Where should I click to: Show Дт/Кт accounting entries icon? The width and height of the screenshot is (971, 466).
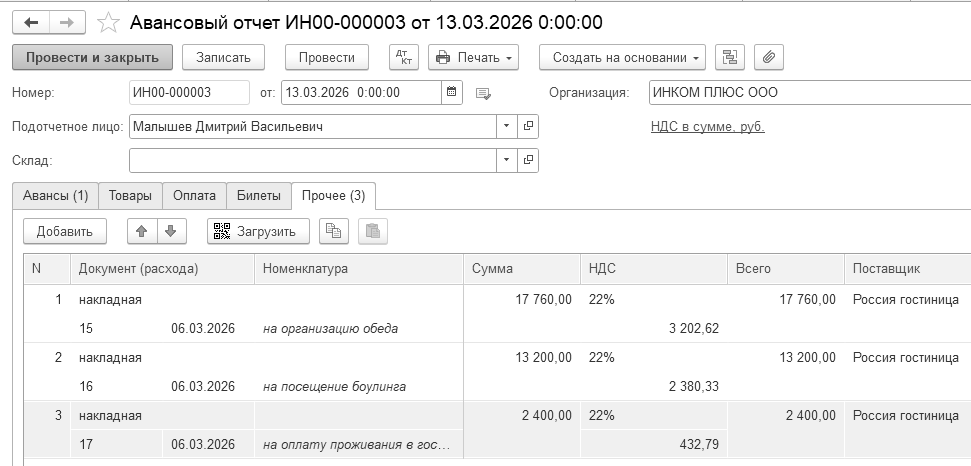[x=403, y=58]
